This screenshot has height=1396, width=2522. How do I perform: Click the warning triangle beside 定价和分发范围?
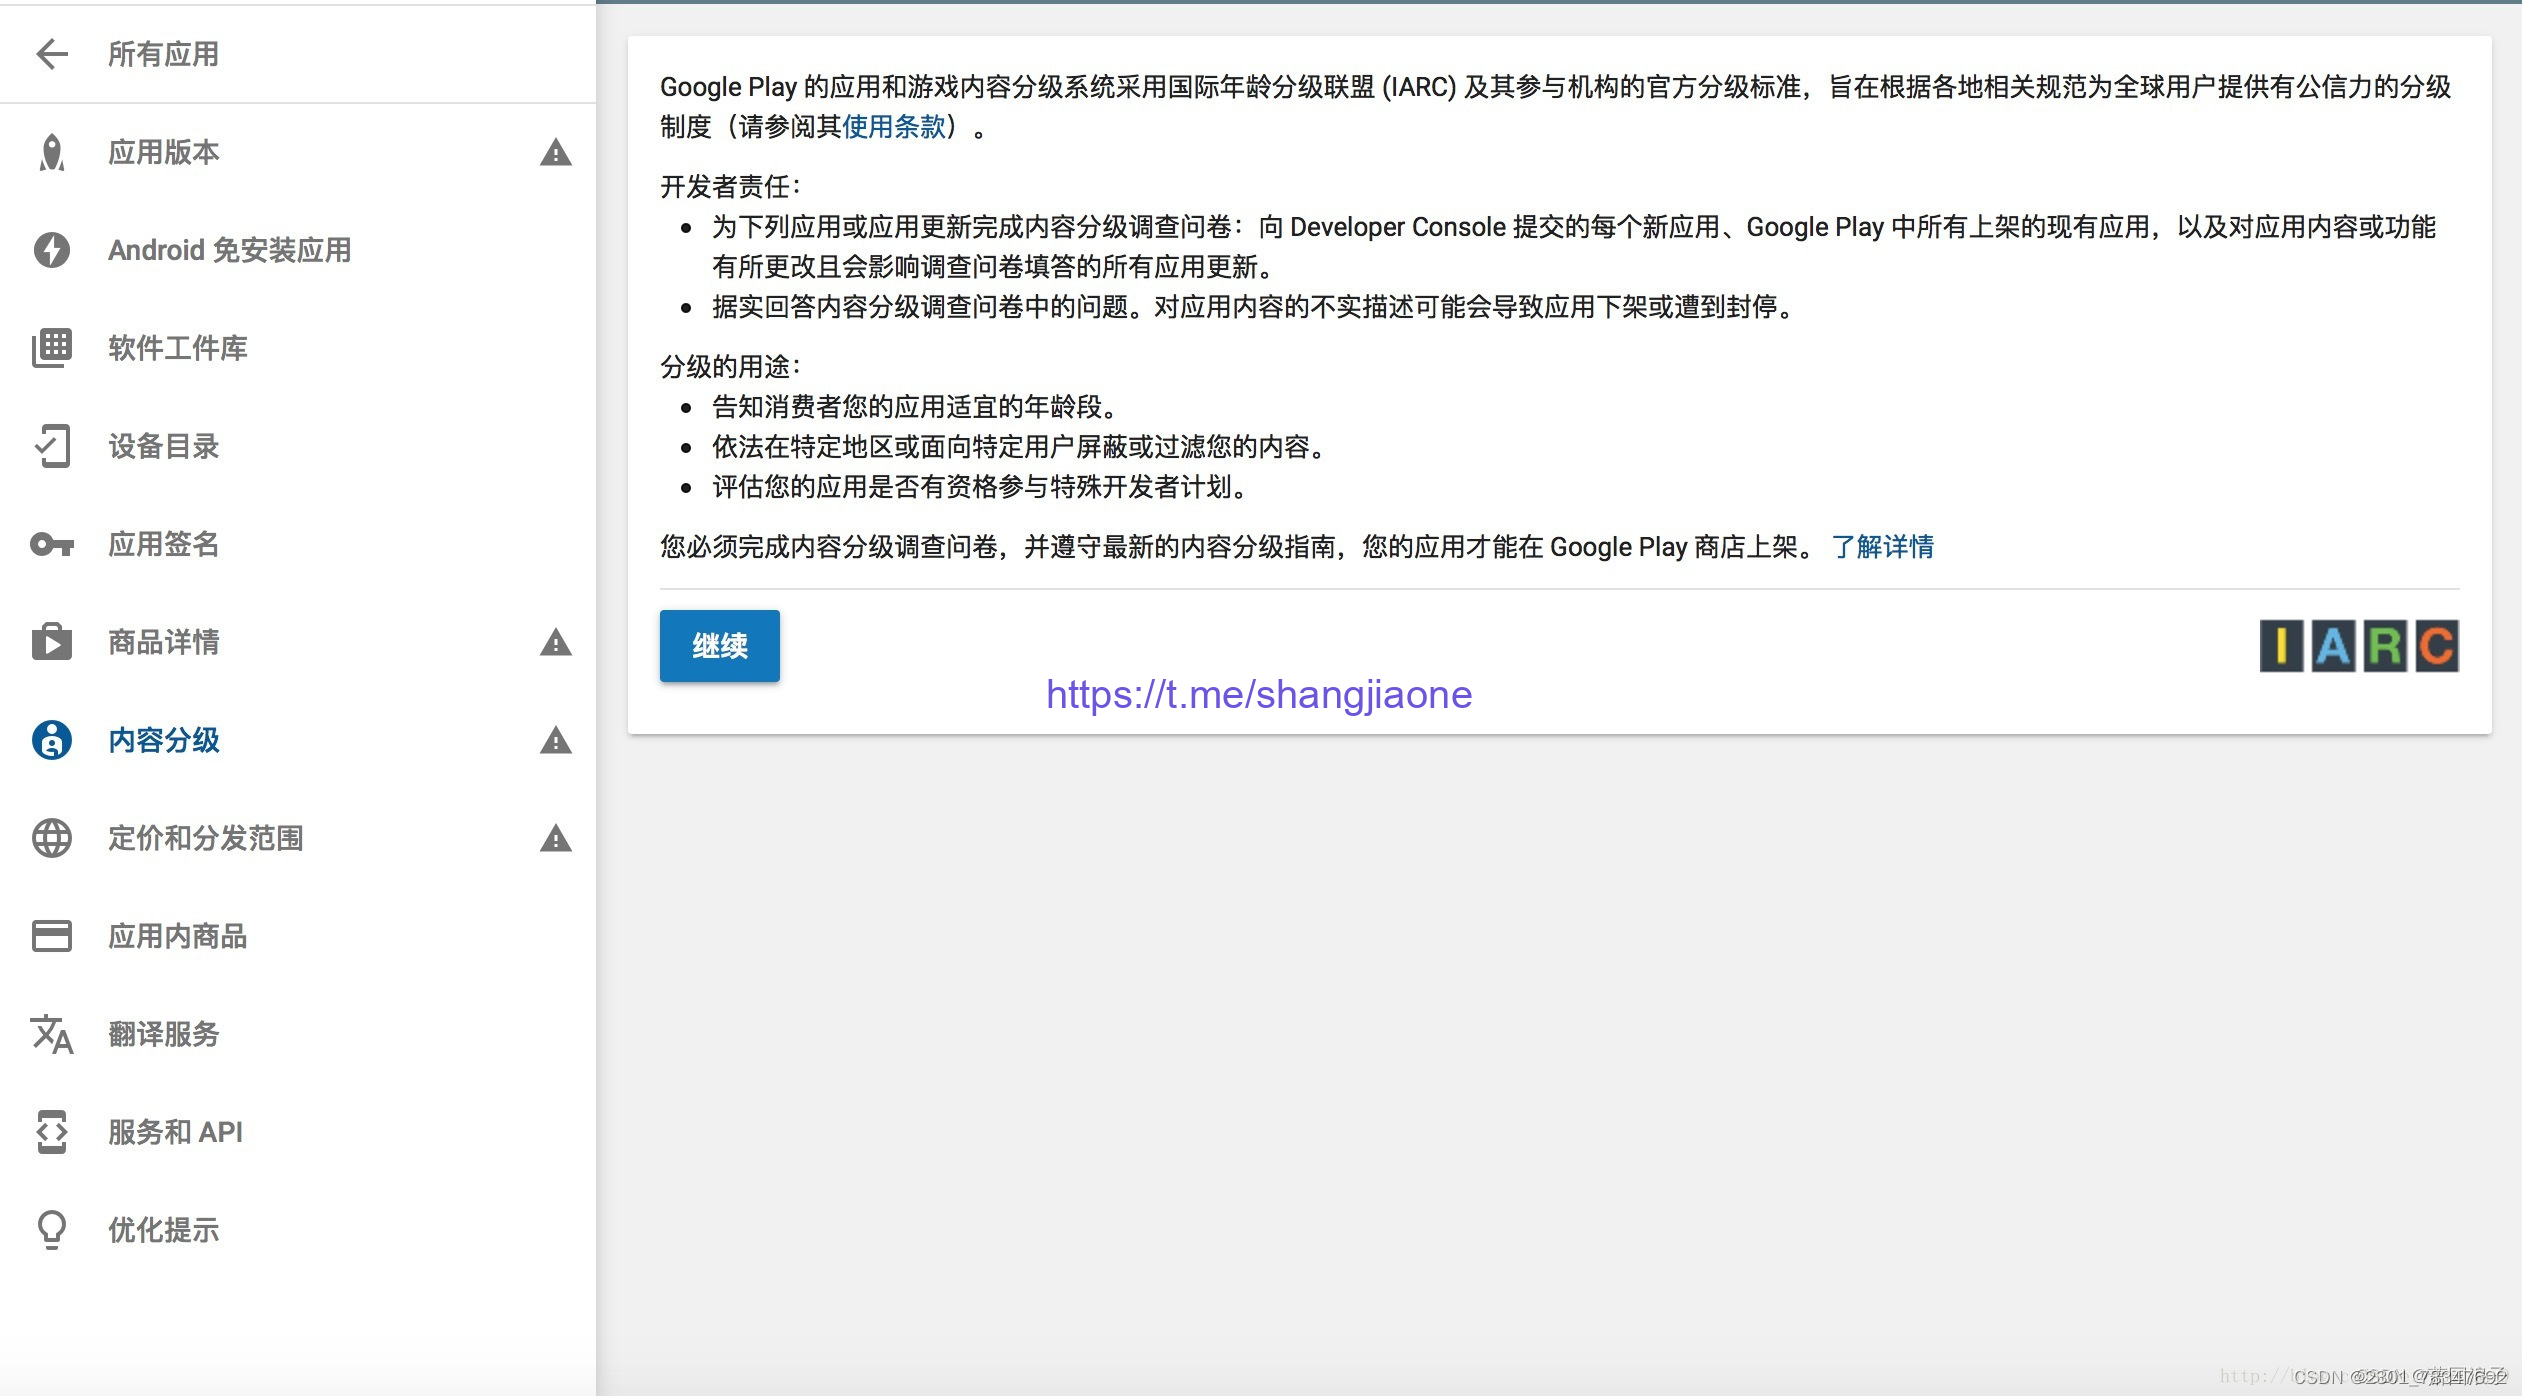(556, 839)
